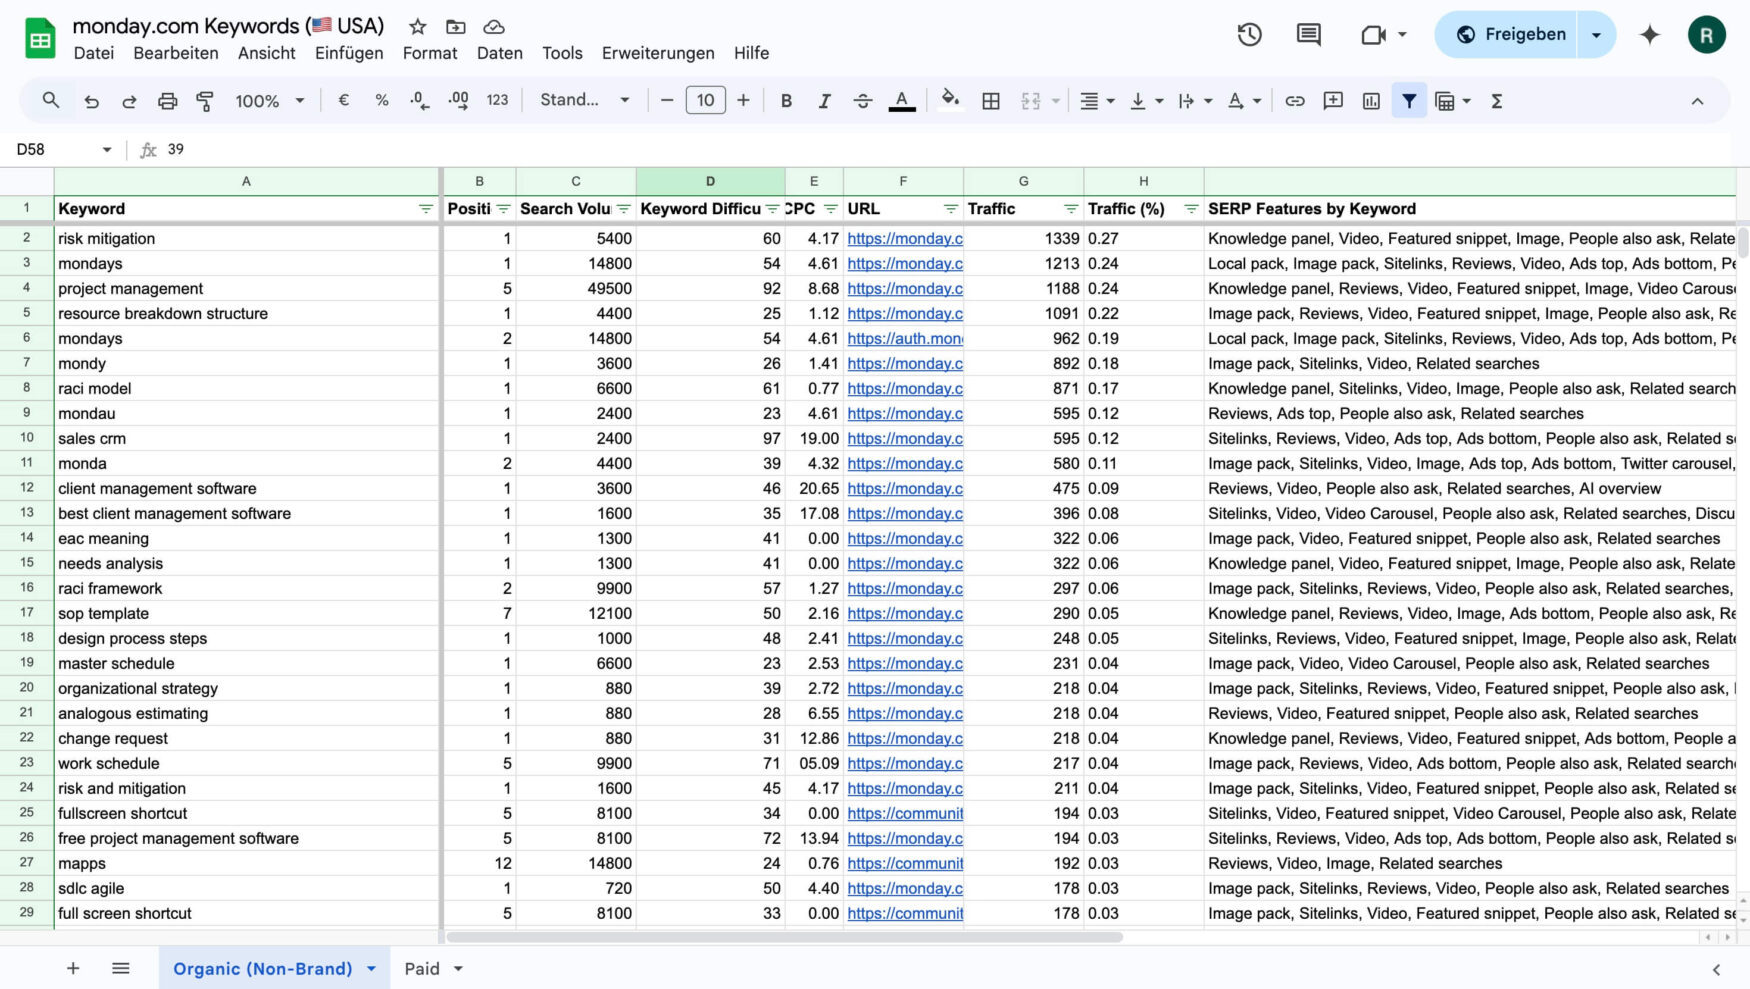
Task: Toggle the filter funnel button
Action: tap(1409, 101)
